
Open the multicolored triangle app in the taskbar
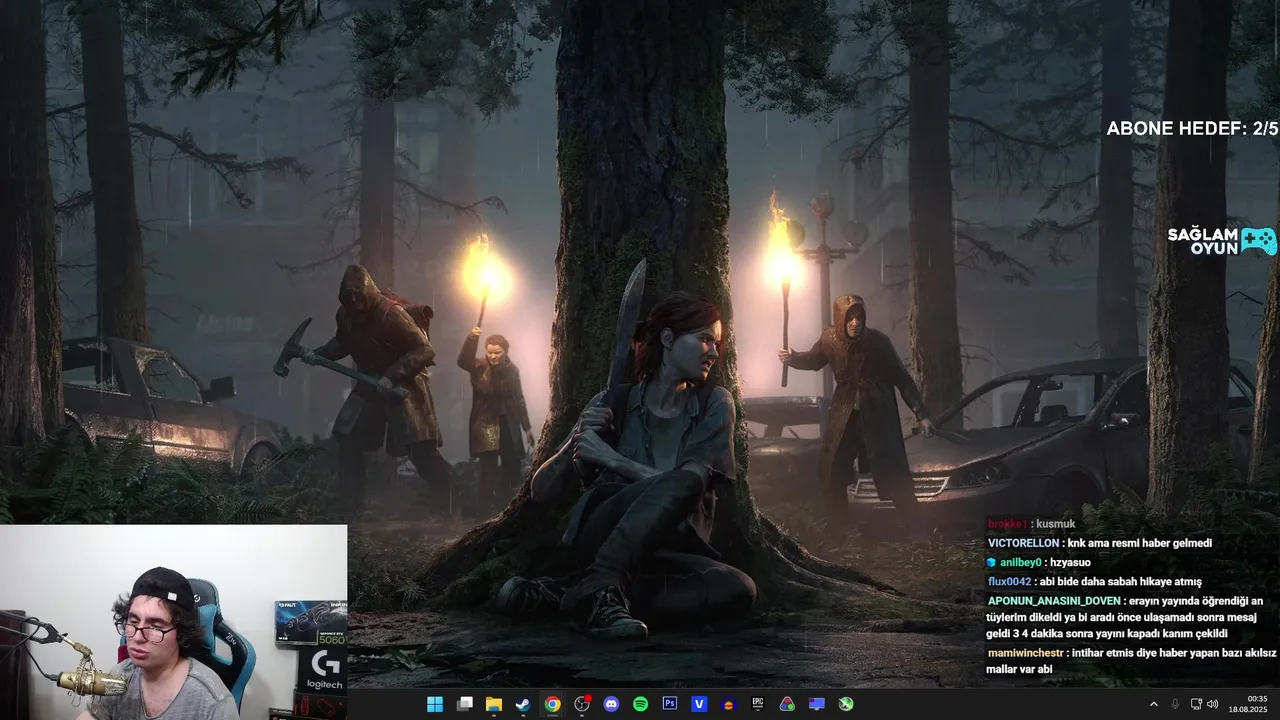pos(787,704)
